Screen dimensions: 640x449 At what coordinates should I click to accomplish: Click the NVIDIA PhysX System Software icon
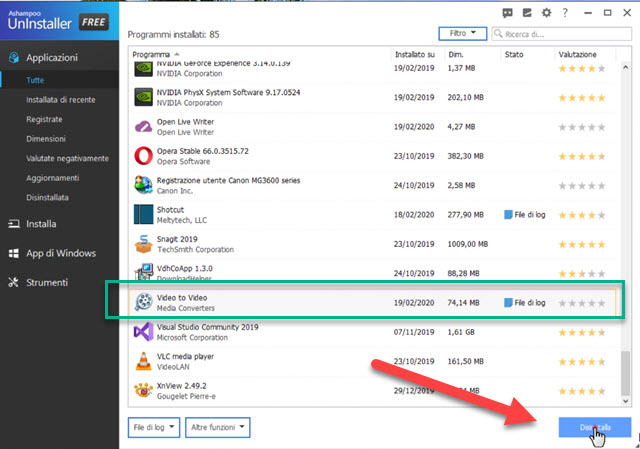144,98
